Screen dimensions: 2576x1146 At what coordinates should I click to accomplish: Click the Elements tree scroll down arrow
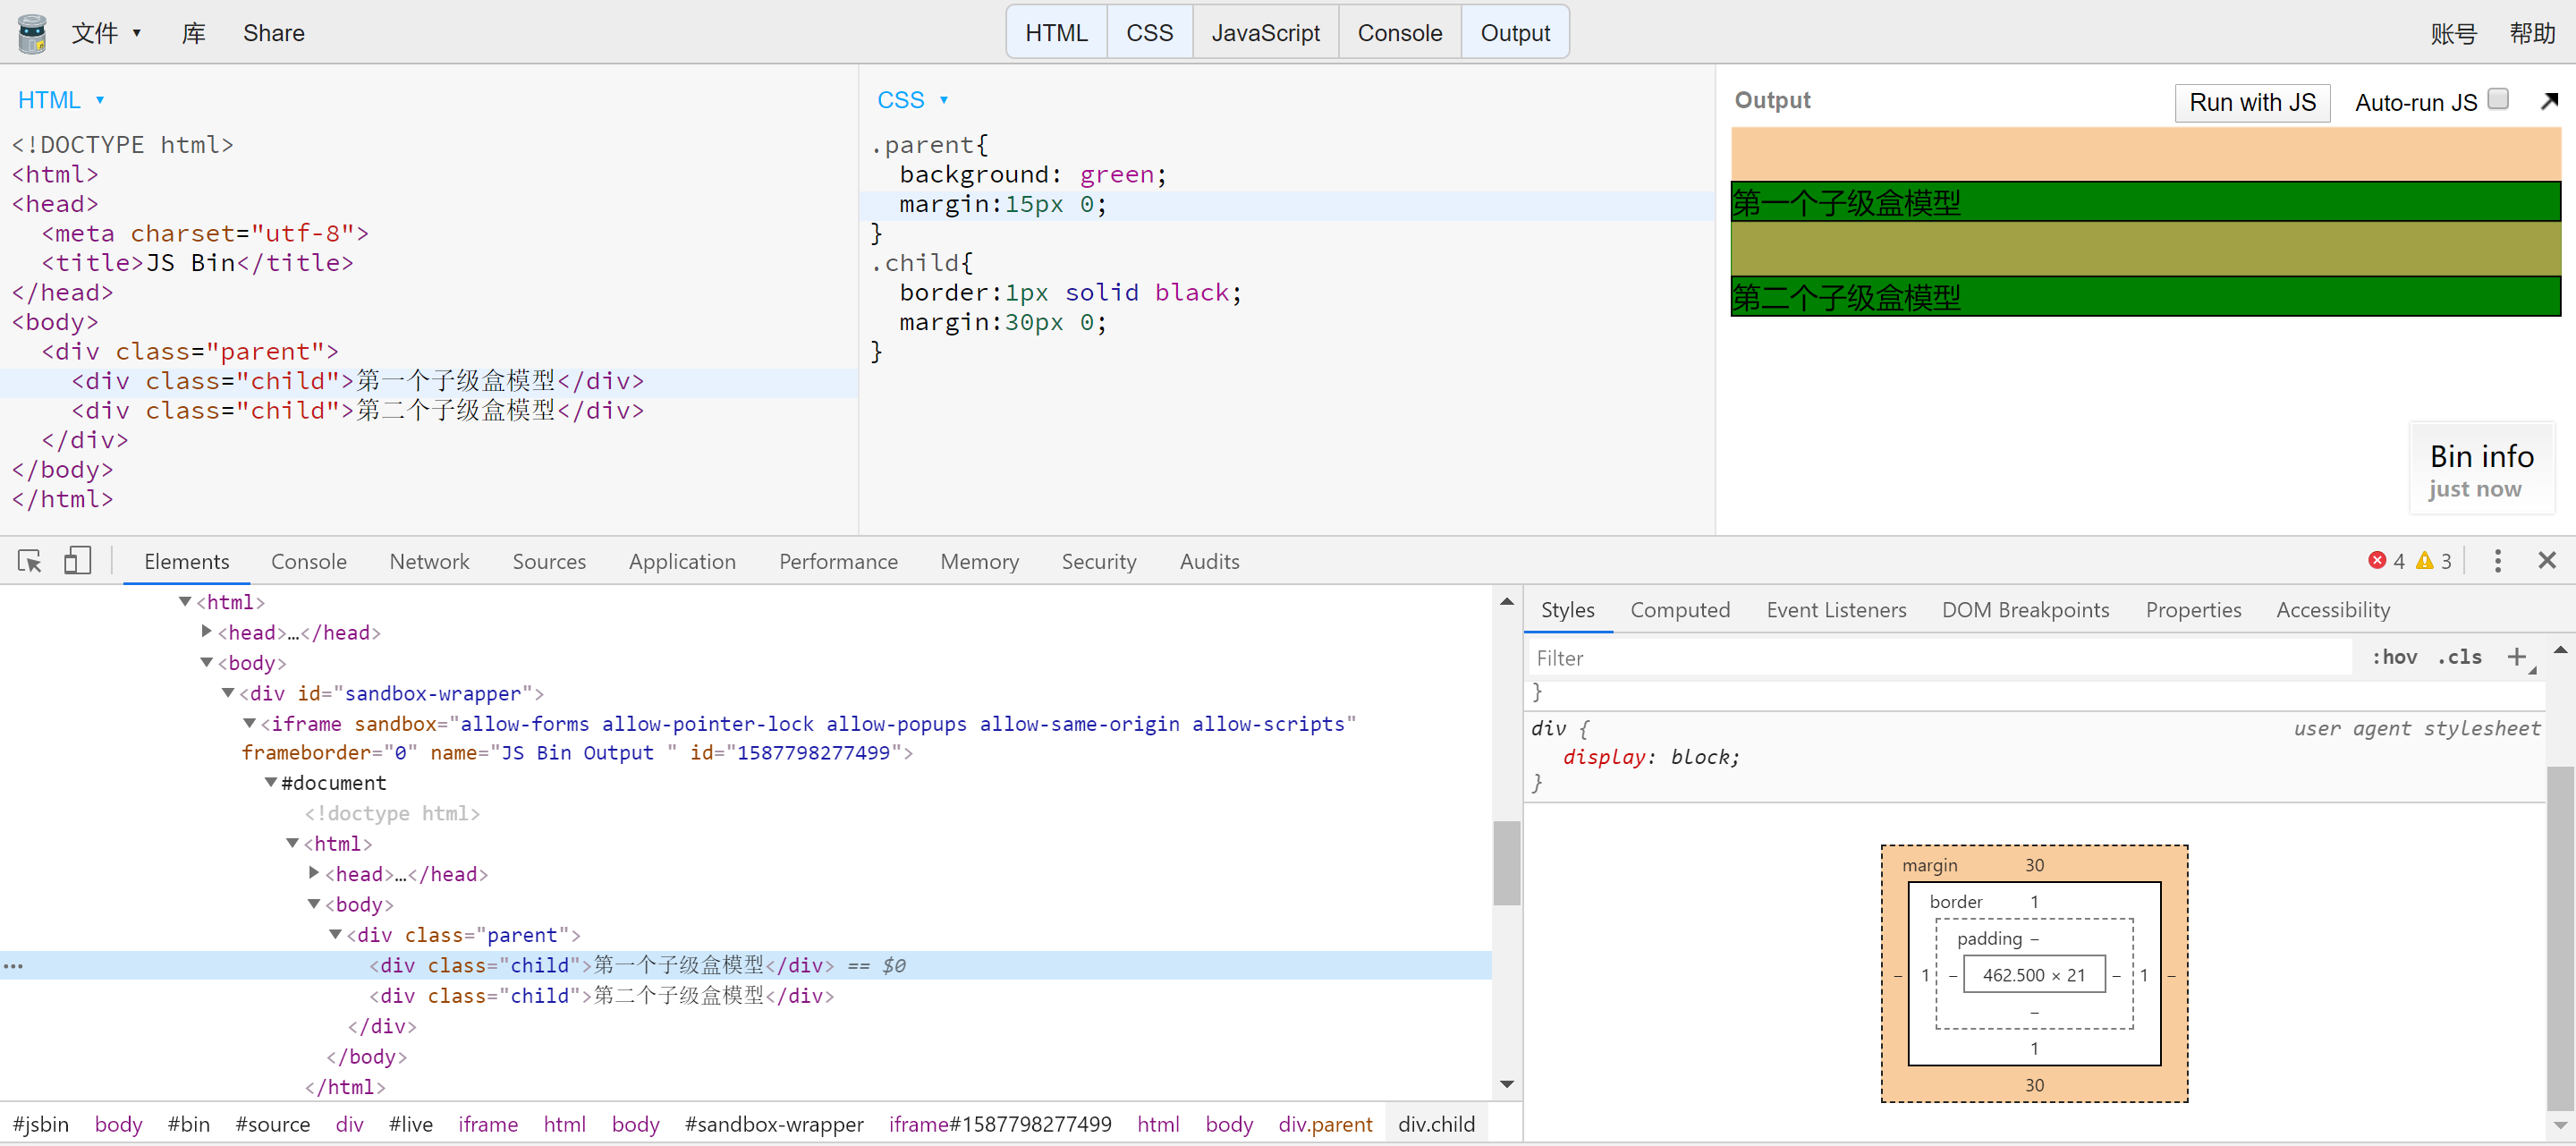tap(1507, 1084)
